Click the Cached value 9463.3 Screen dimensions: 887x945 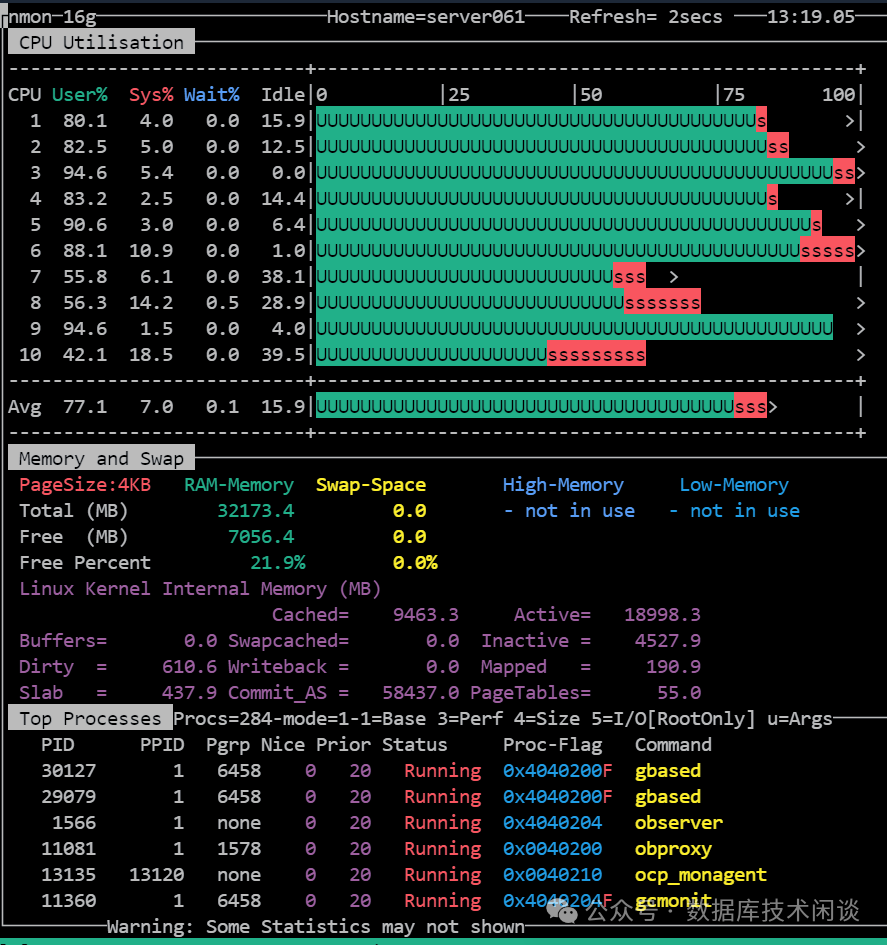coord(425,615)
